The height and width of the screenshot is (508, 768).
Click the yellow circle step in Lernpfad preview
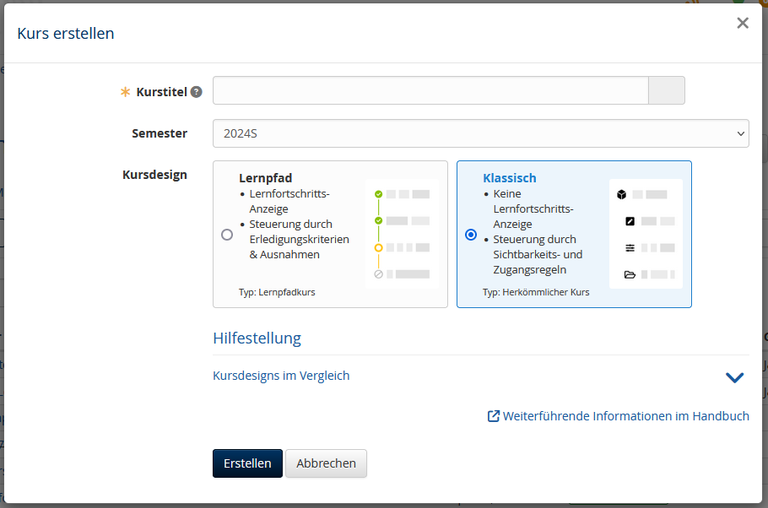(378, 248)
